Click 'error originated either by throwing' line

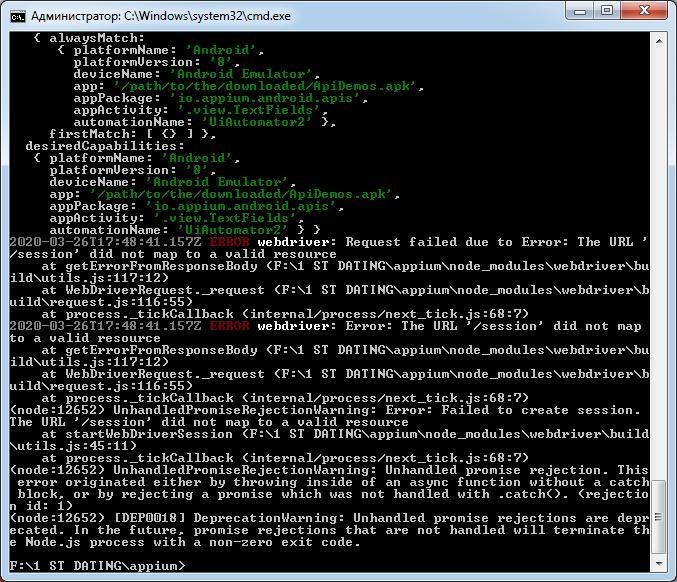click(333, 482)
